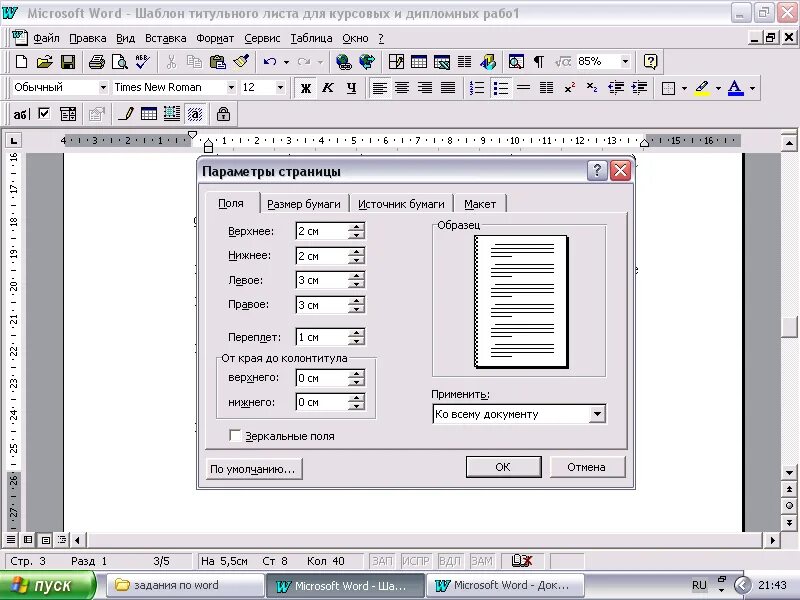Open the Обычный style dropdown
This screenshot has height=600, width=800.
(x=103, y=88)
